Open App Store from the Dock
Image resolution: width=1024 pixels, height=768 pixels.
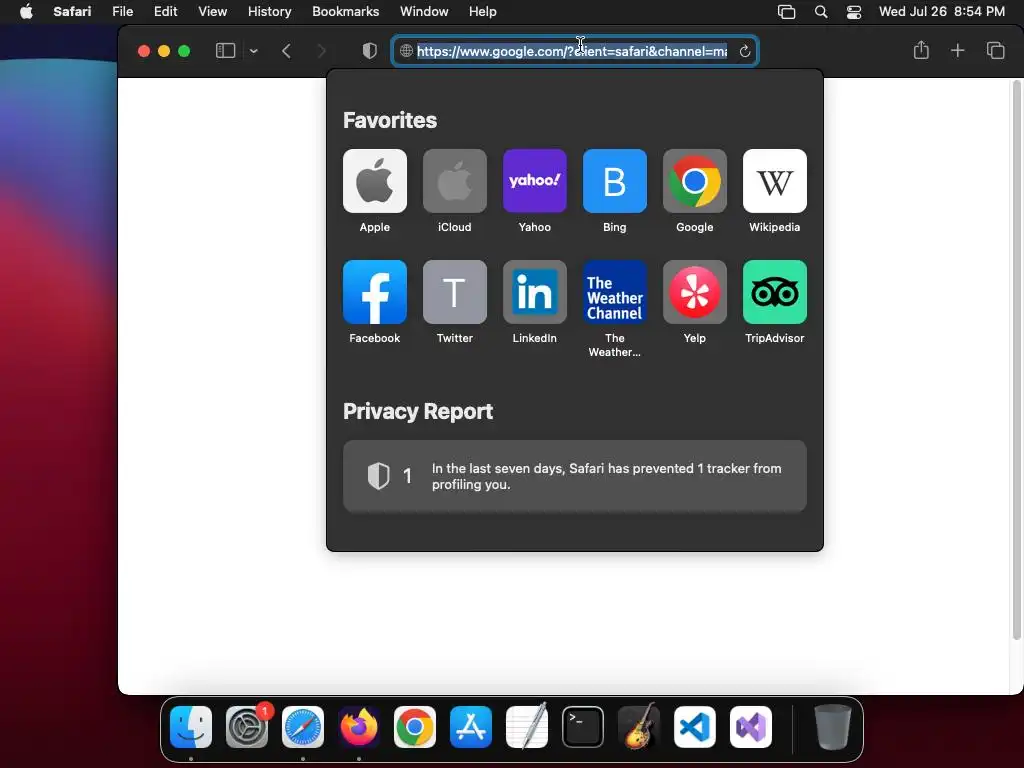[x=471, y=727]
